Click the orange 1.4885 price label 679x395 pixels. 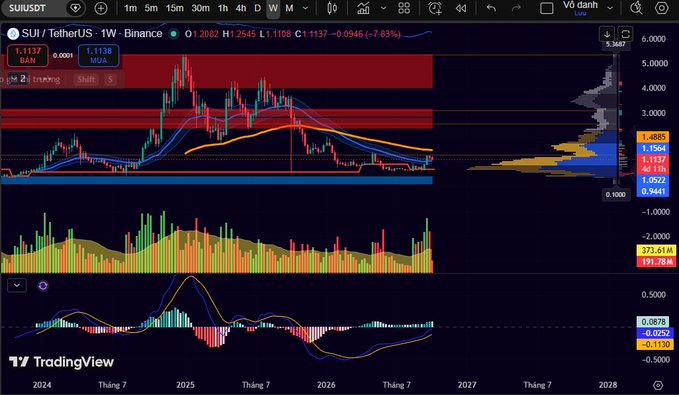click(x=653, y=137)
